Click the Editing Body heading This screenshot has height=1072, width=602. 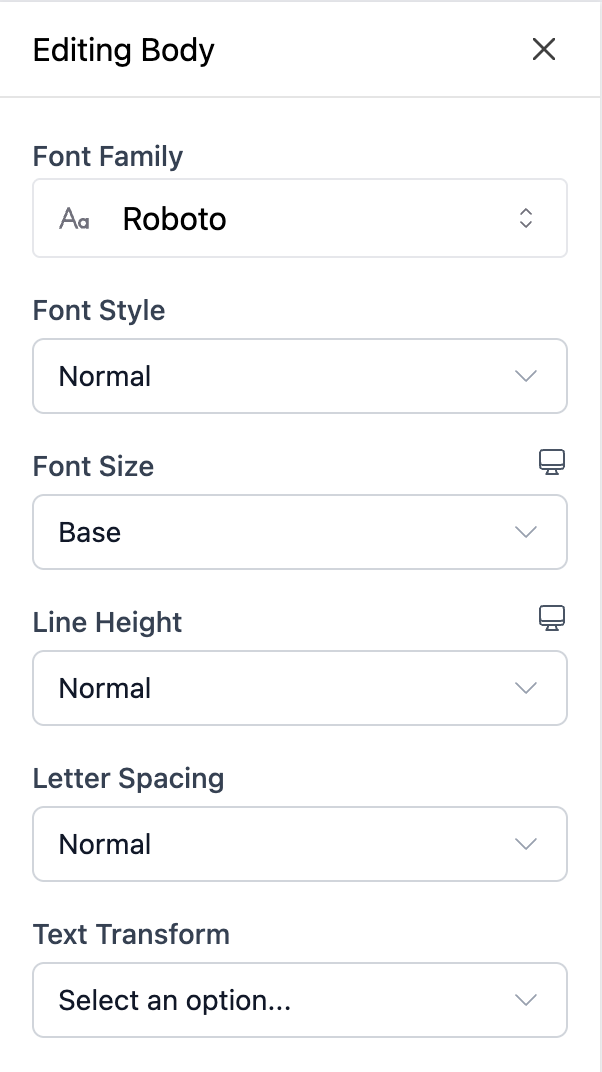click(x=123, y=49)
